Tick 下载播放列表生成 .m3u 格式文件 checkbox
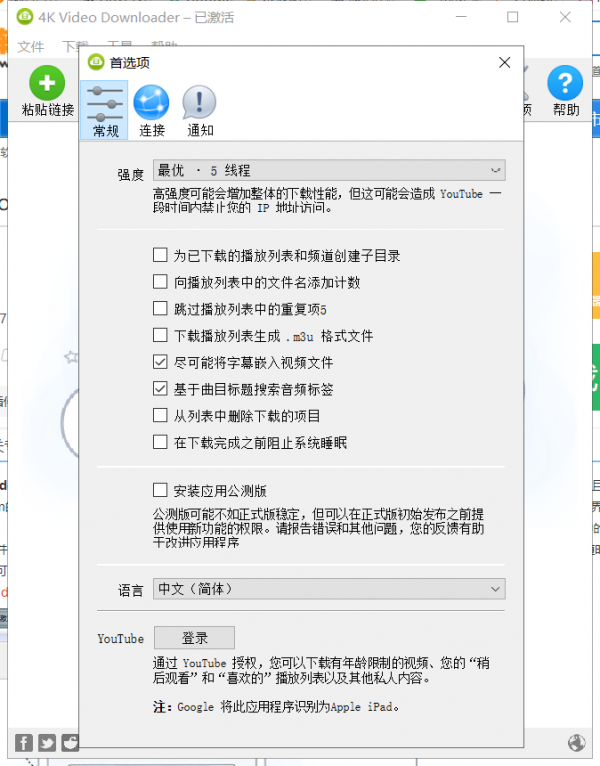This screenshot has width=600, height=766. coord(160,336)
